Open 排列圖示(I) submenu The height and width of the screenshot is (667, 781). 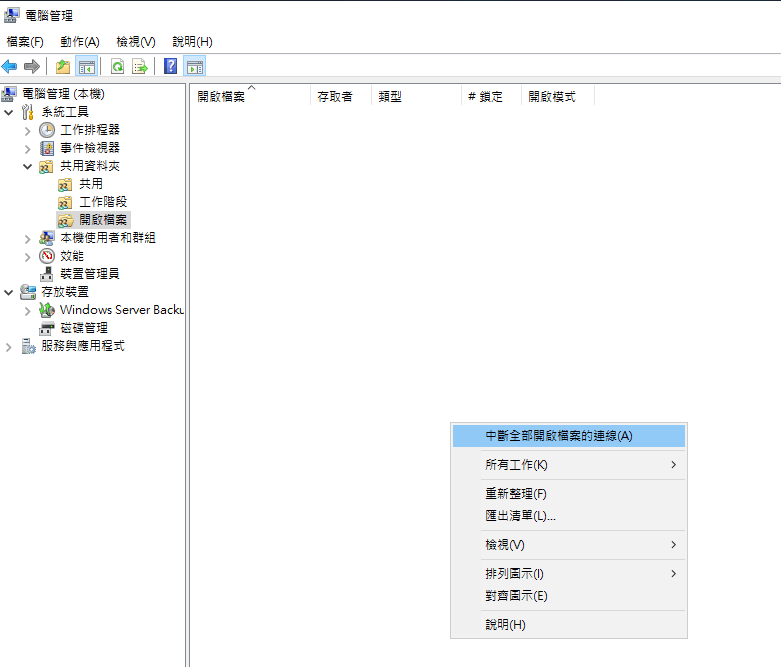[569, 574]
